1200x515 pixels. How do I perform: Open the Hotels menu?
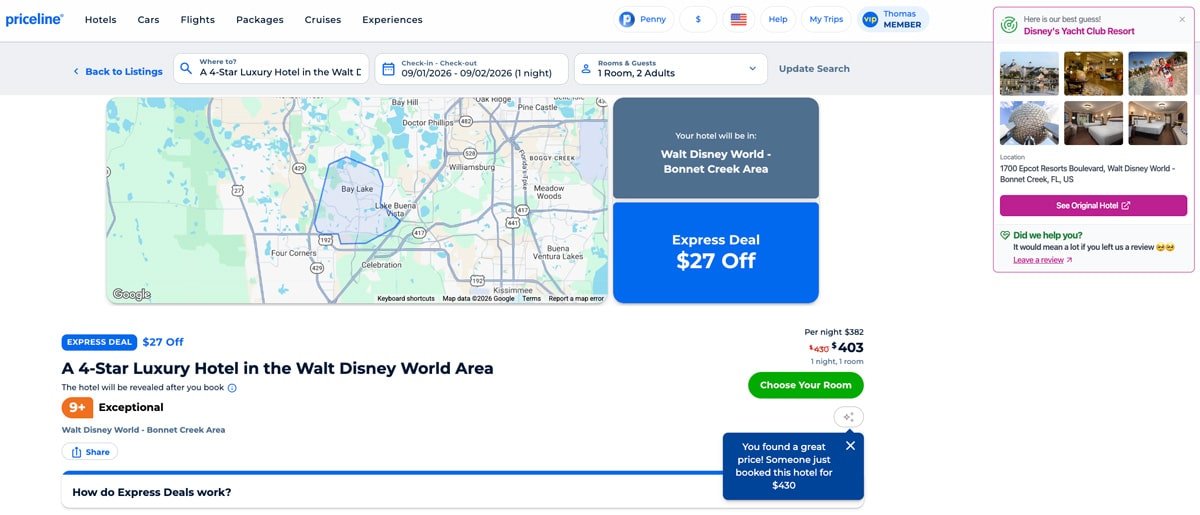click(100, 19)
